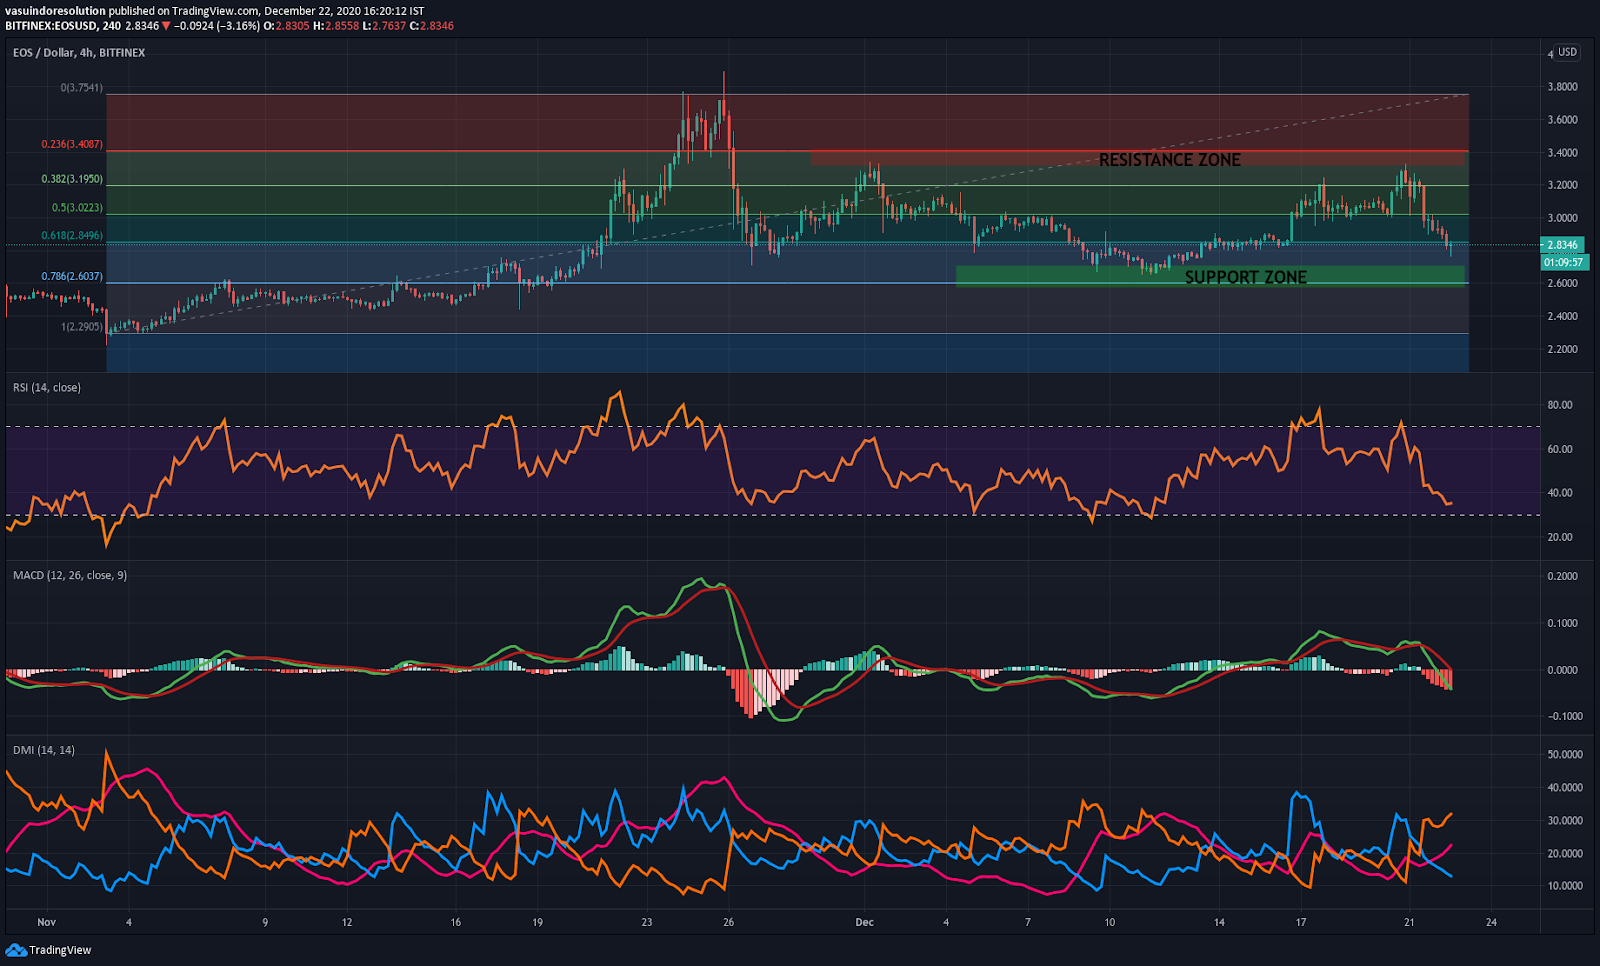The image size is (1600, 966).
Task: Click the 30.0000 label on DMI axis
Action: point(1565,821)
